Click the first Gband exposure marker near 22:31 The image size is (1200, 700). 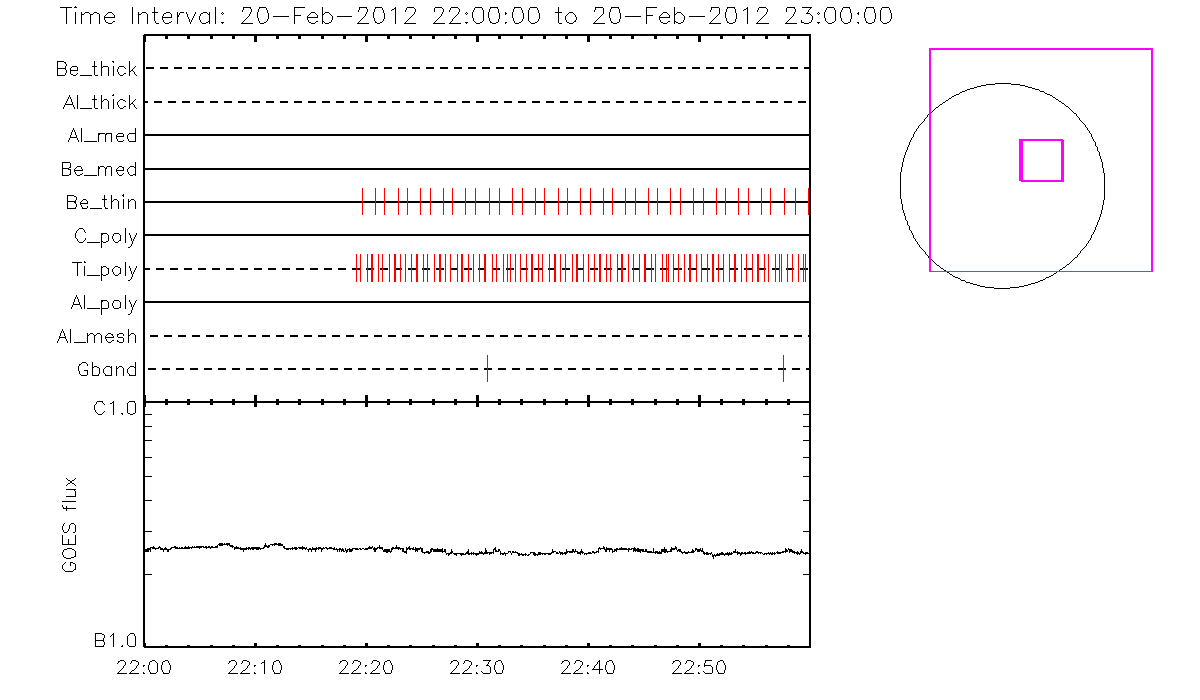(x=487, y=368)
